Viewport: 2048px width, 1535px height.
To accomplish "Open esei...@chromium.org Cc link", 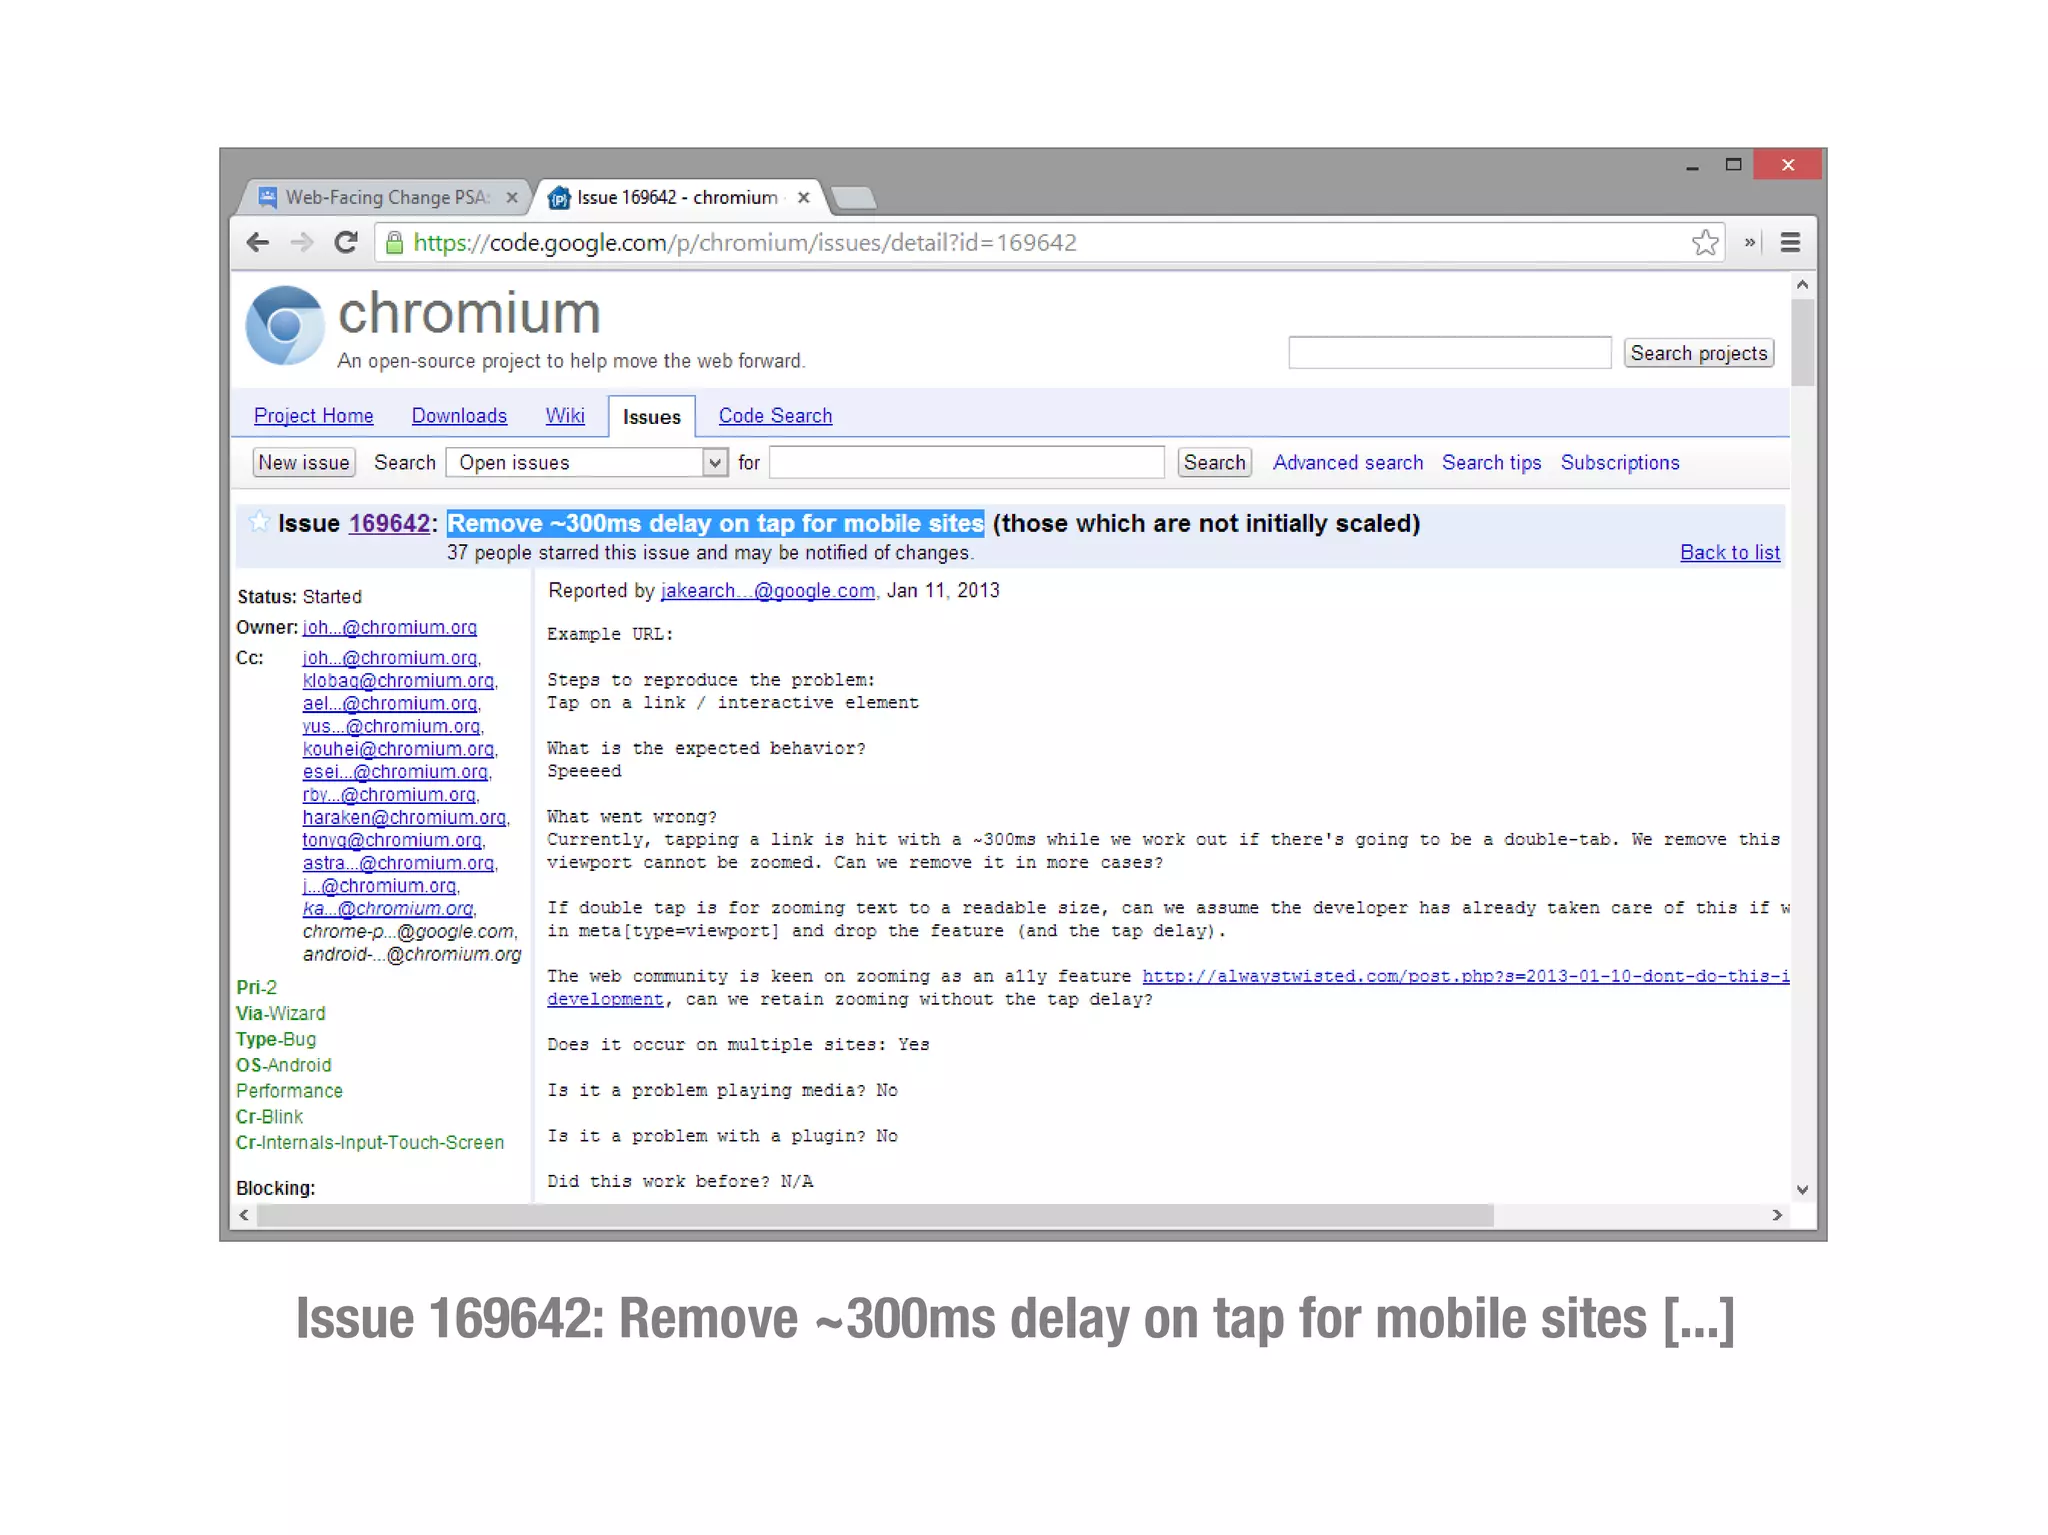I will click(396, 772).
